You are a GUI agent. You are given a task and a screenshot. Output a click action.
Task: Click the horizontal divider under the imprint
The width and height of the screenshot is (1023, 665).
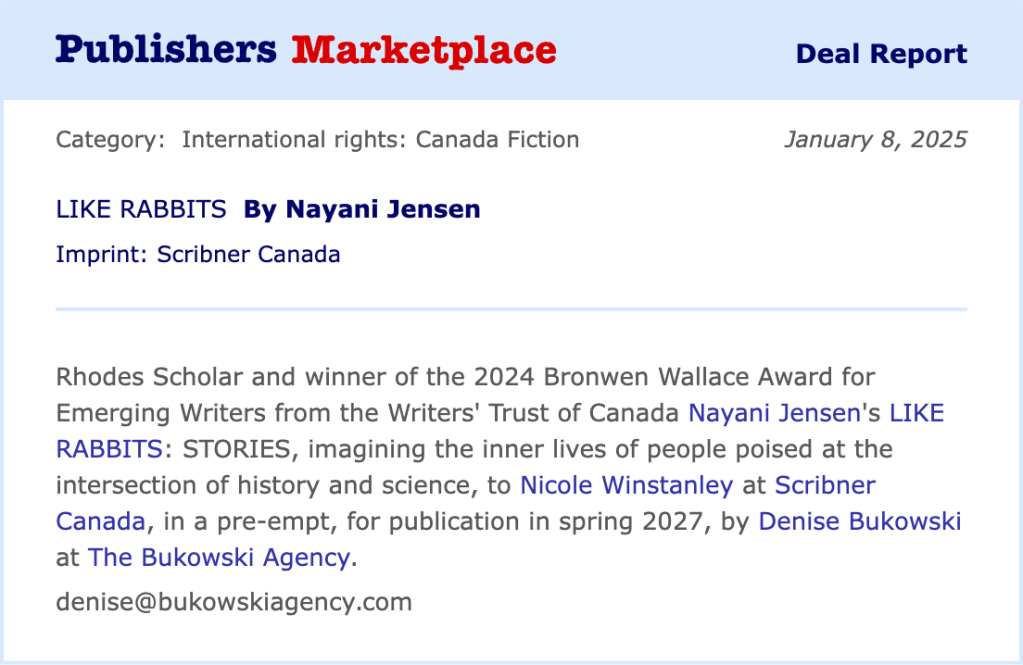[x=511, y=309]
